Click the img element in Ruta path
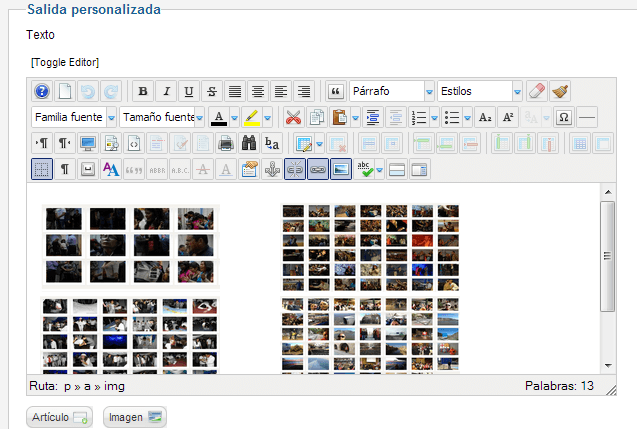The width and height of the screenshot is (637, 429). [114, 386]
